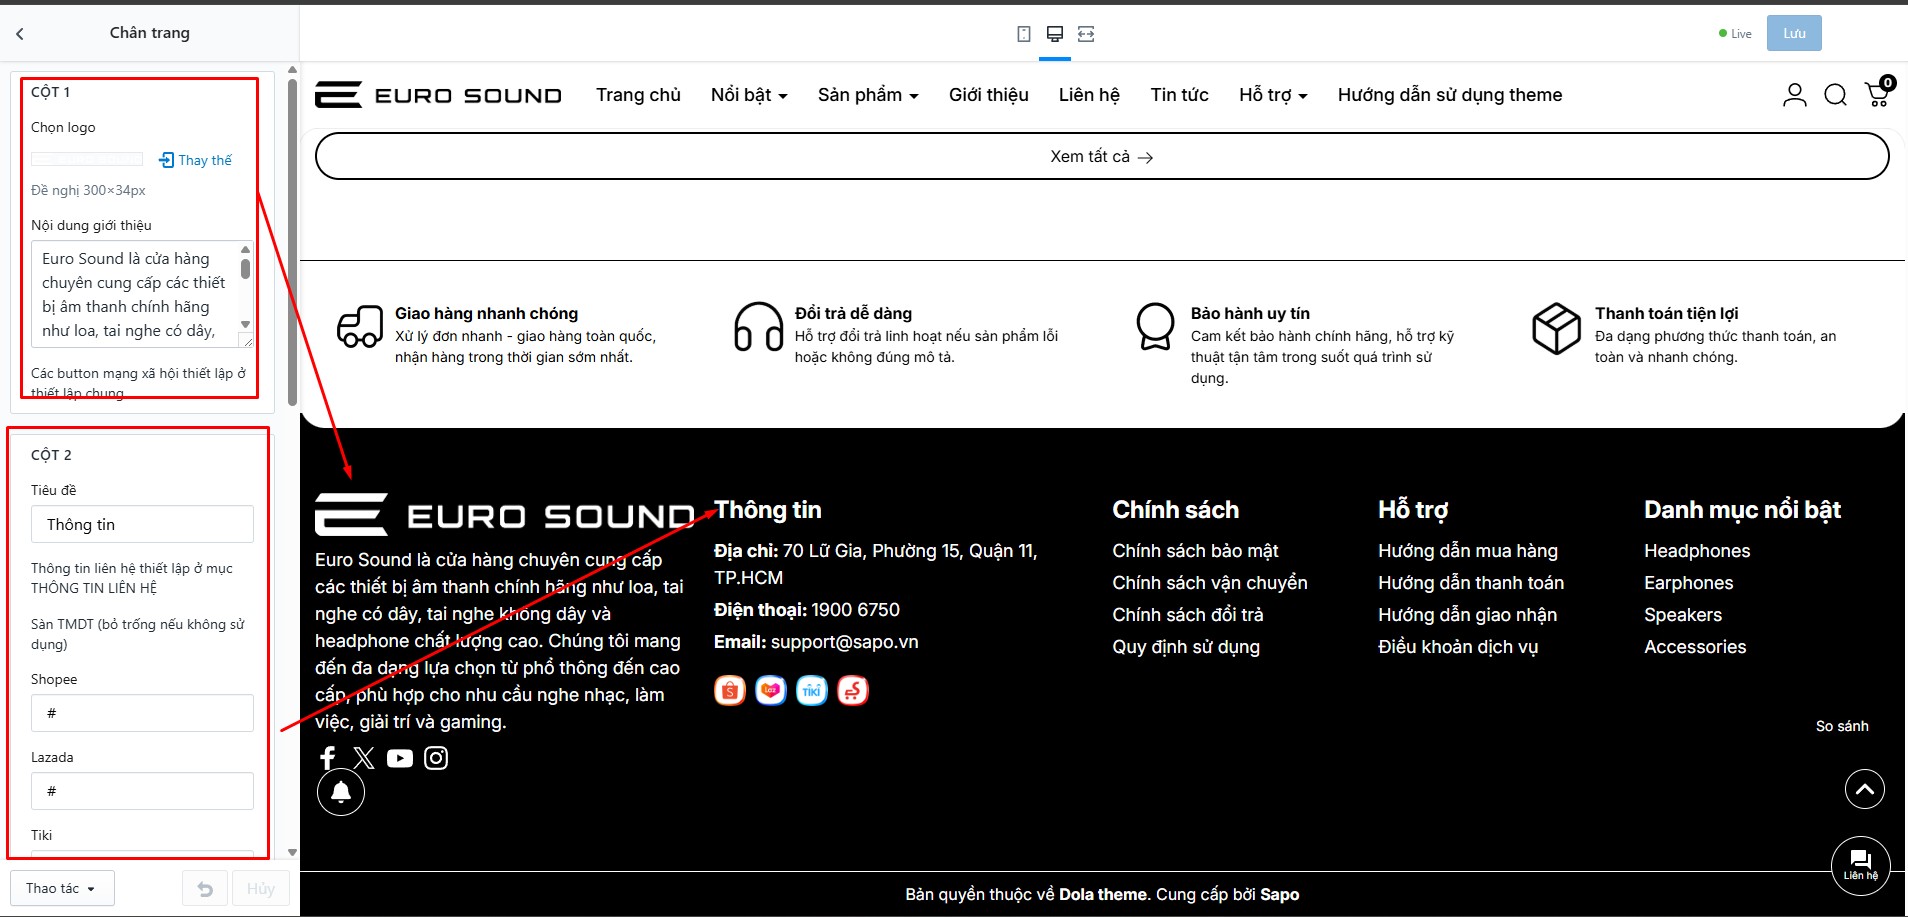
Task: Click the So sánh compare link
Action: pos(1842,726)
